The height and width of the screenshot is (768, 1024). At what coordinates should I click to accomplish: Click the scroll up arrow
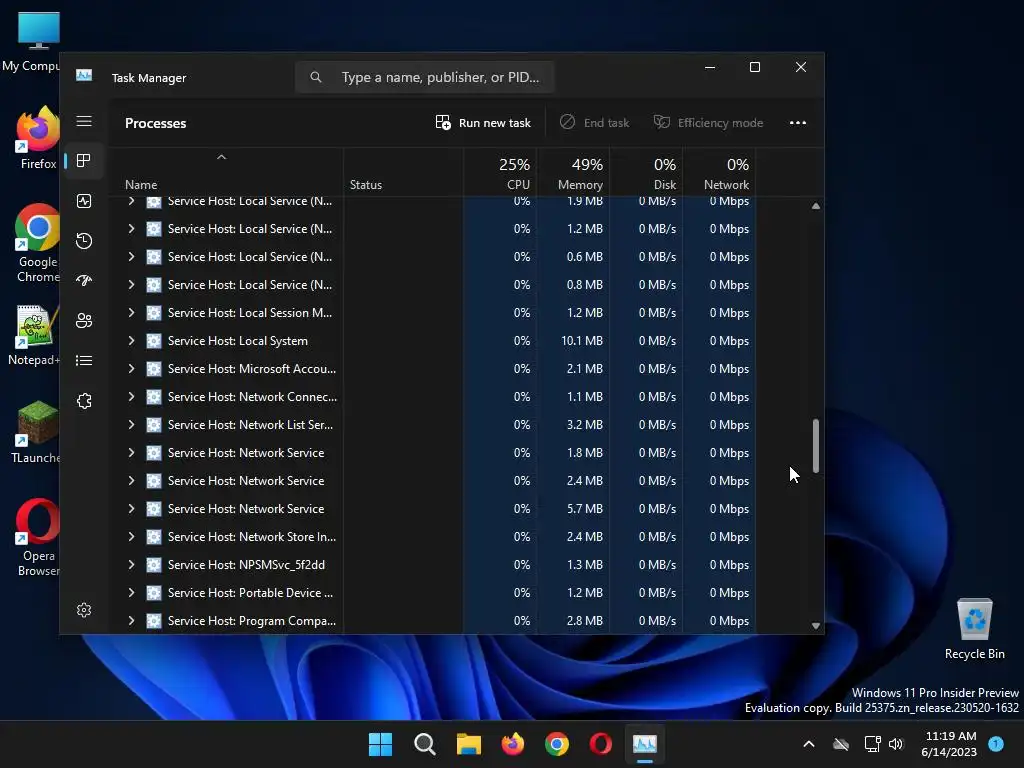pos(816,206)
